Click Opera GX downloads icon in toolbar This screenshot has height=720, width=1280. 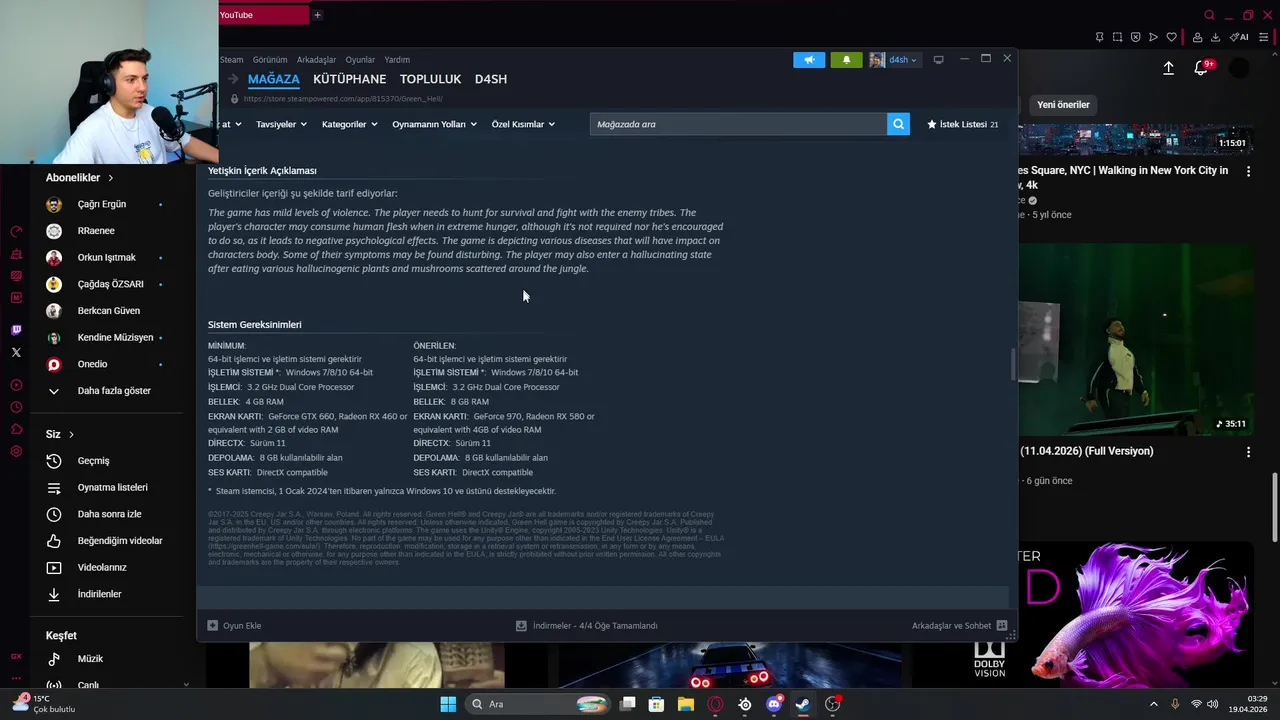[x=1215, y=37]
